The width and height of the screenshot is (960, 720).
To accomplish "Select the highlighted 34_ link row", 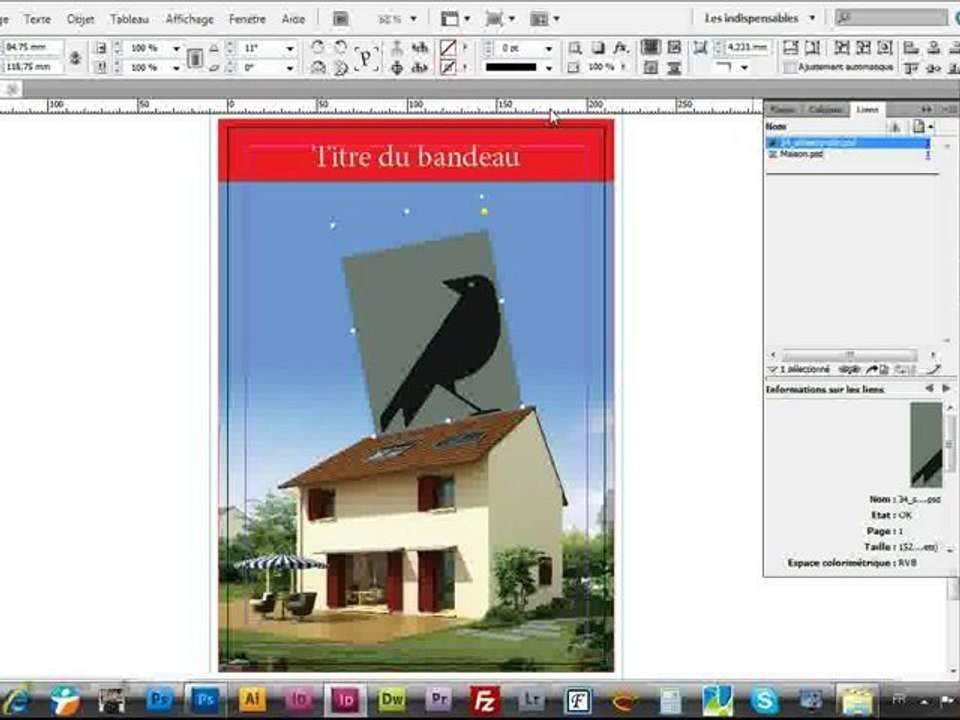I will (849, 143).
